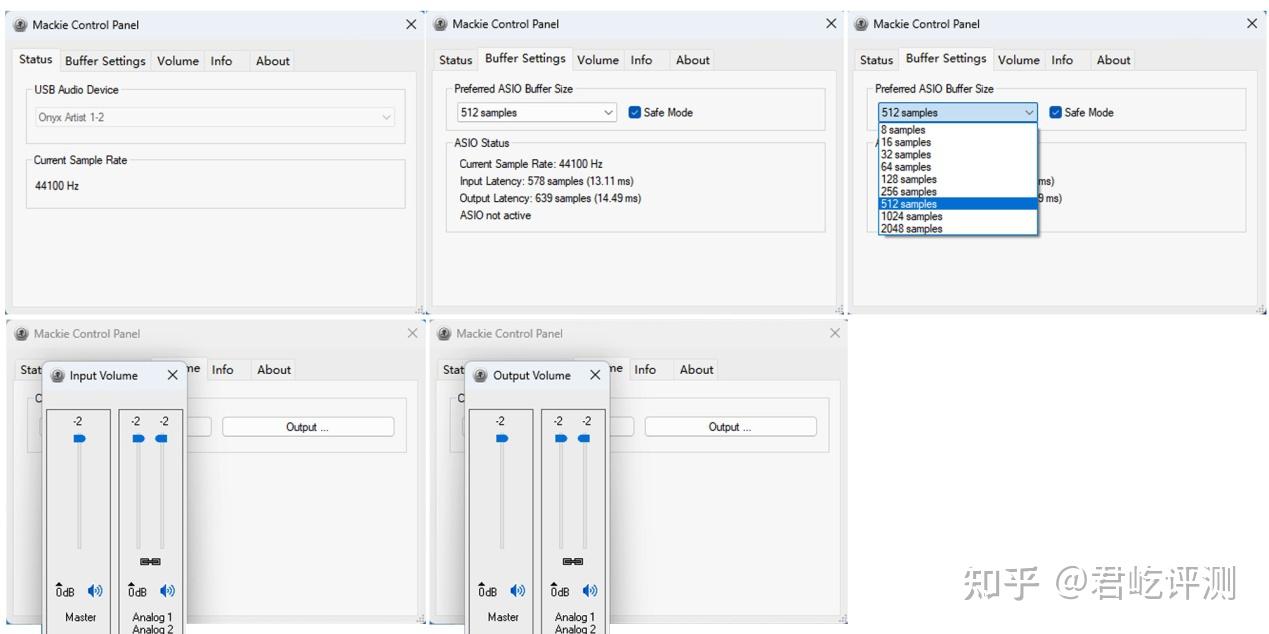The height and width of the screenshot is (634, 1269).
Task: Reset Output Volume Analog channels with 0dB icon
Action: coord(561,591)
